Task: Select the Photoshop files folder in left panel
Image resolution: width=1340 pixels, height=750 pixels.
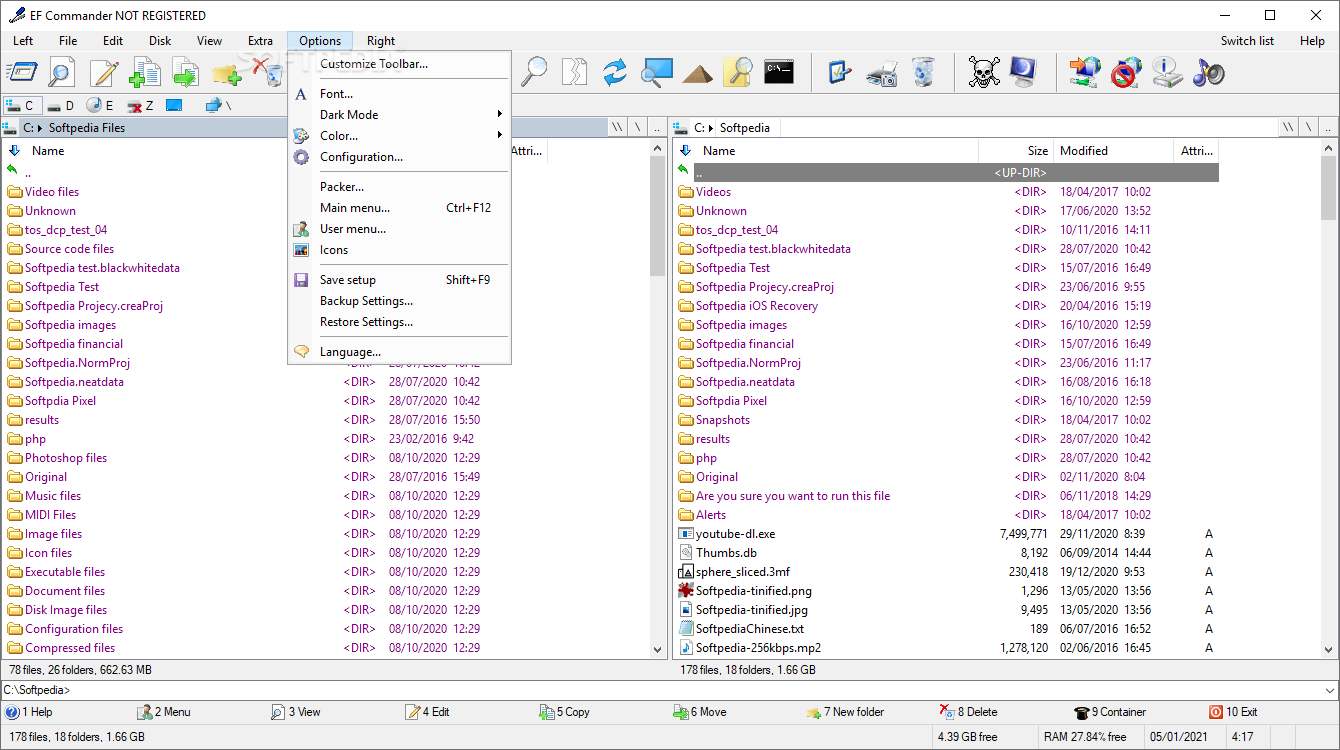Action: (66, 458)
